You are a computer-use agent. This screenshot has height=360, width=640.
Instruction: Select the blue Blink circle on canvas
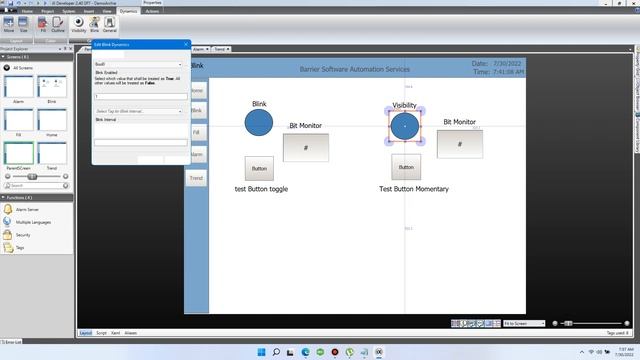259,122
